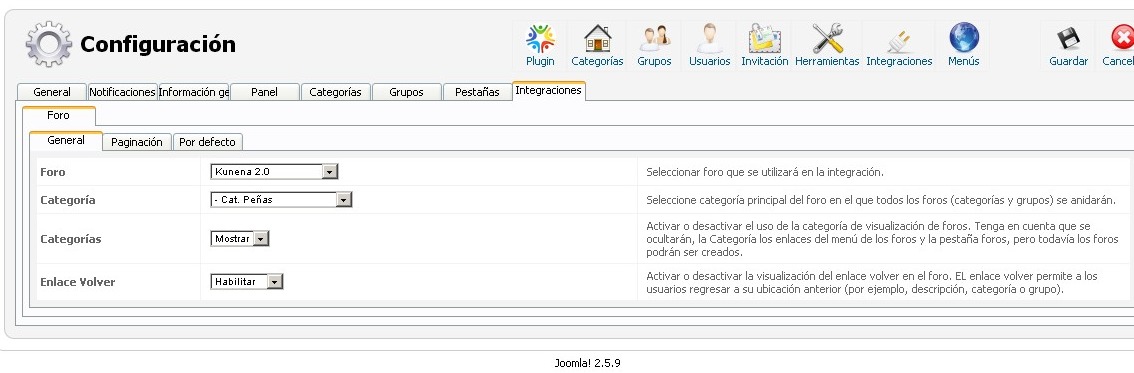
Task: Open the Categorías Mostrar dropdown
Action: [x=240, y=239]
